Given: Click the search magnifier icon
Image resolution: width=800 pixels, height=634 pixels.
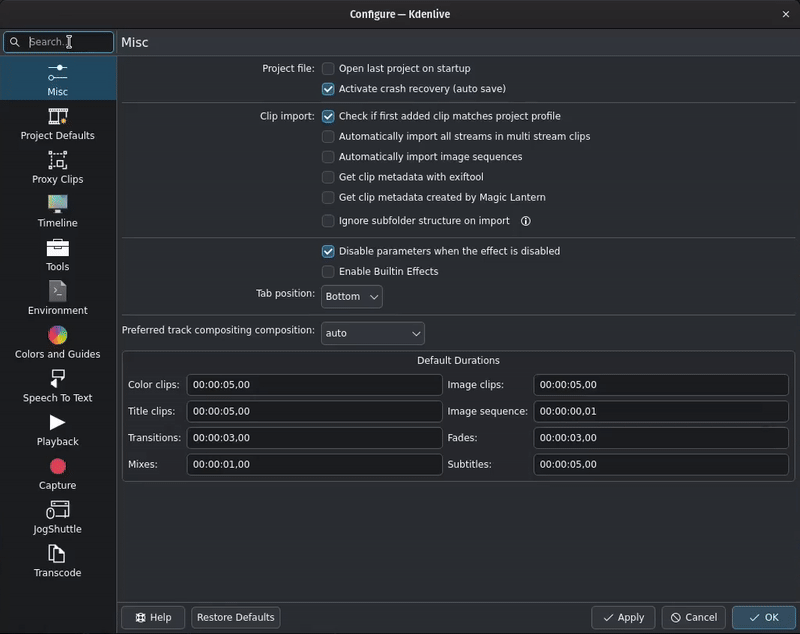Looking at the screenshot, I should click(15, 42).
